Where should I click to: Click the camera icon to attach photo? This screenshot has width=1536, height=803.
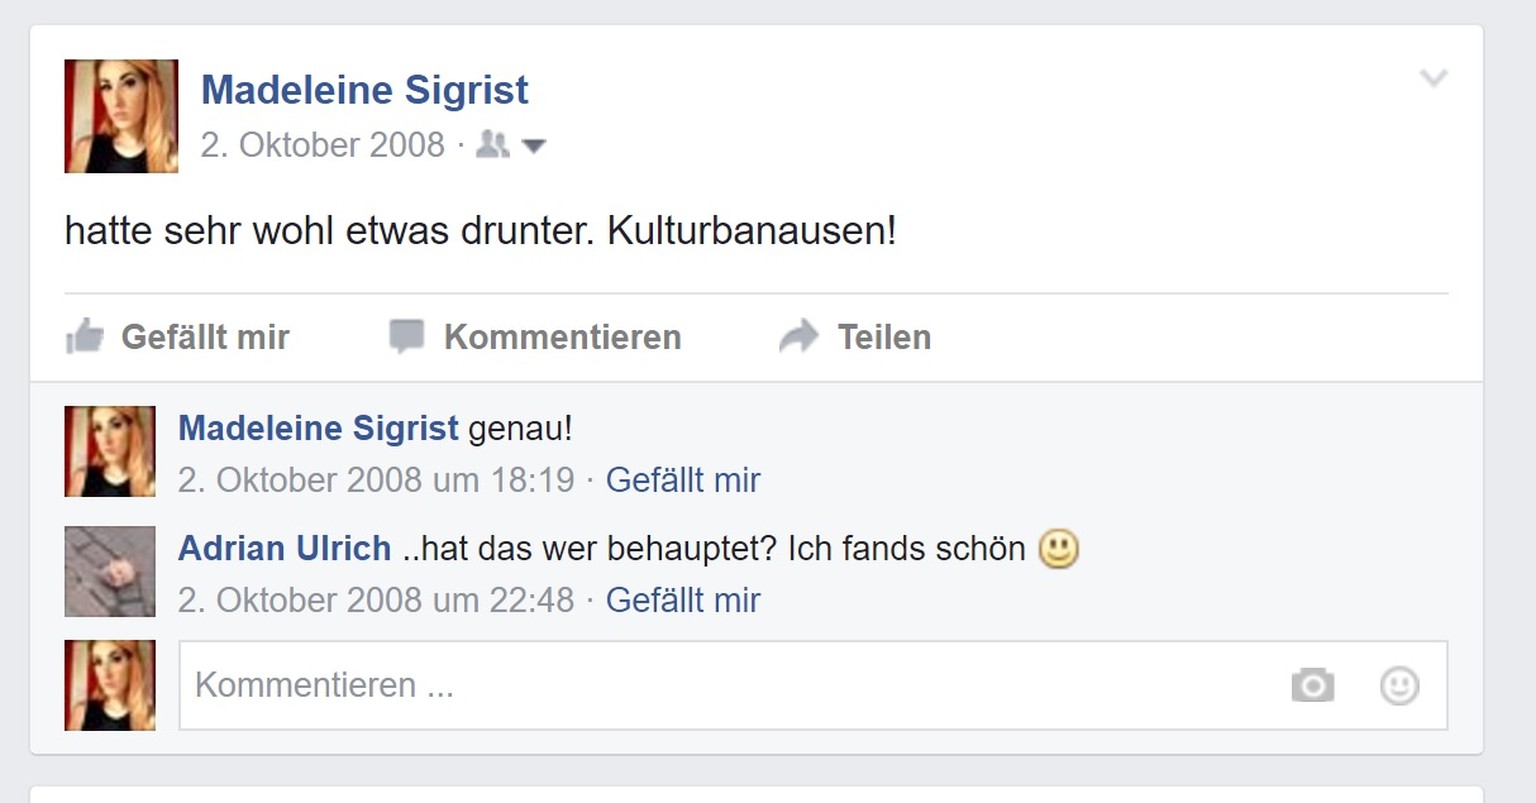click(1312, 685)
